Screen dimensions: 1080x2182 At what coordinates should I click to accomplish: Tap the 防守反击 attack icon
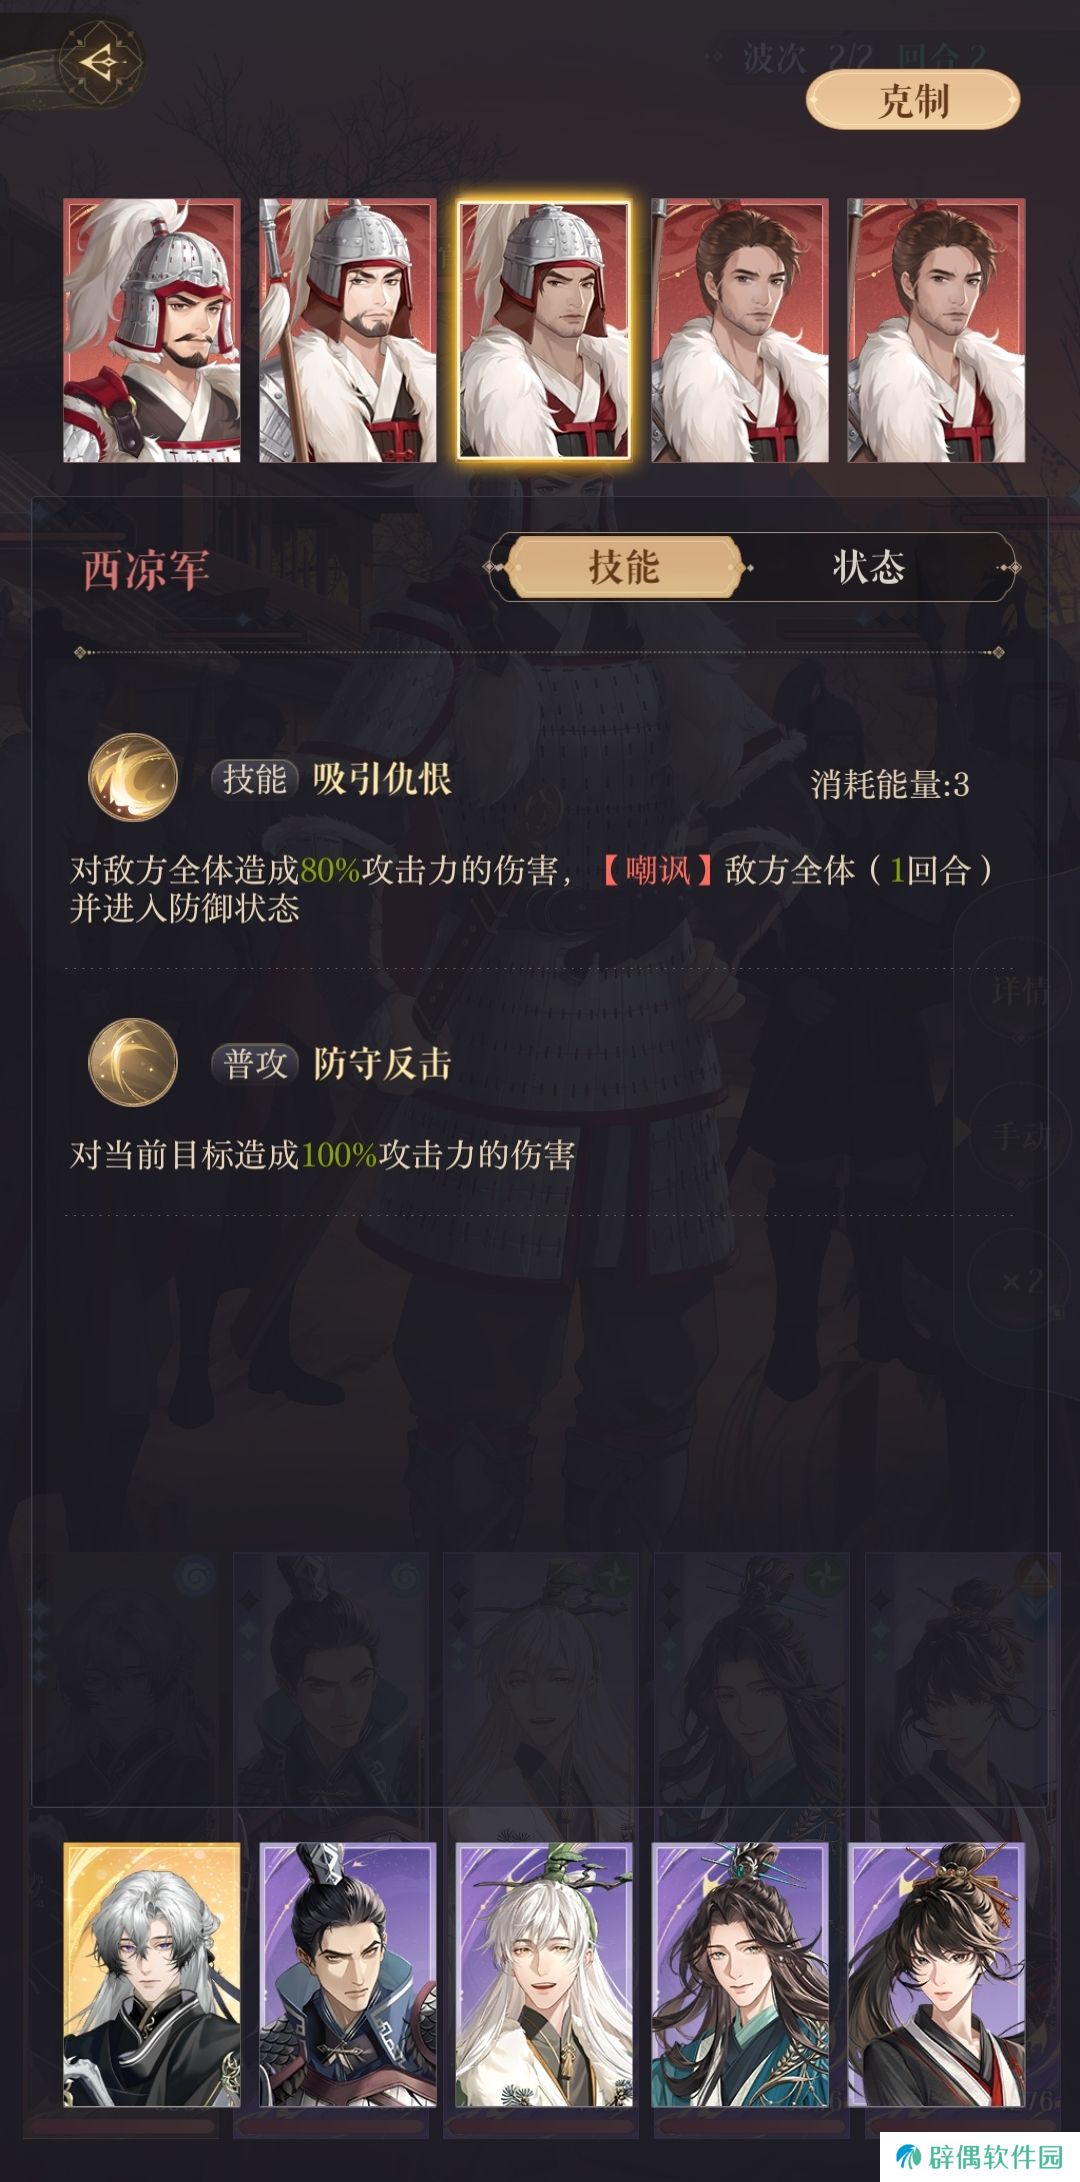tap(133, 1063)
